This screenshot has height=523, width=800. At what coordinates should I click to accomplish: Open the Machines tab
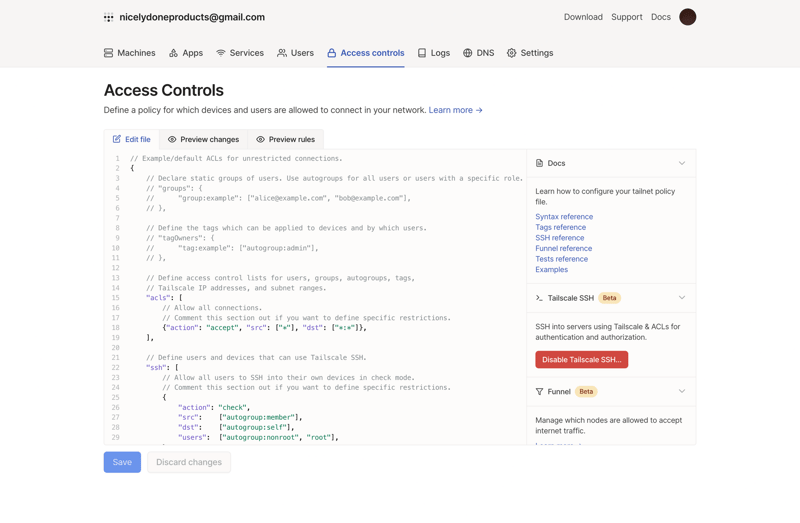130,53
